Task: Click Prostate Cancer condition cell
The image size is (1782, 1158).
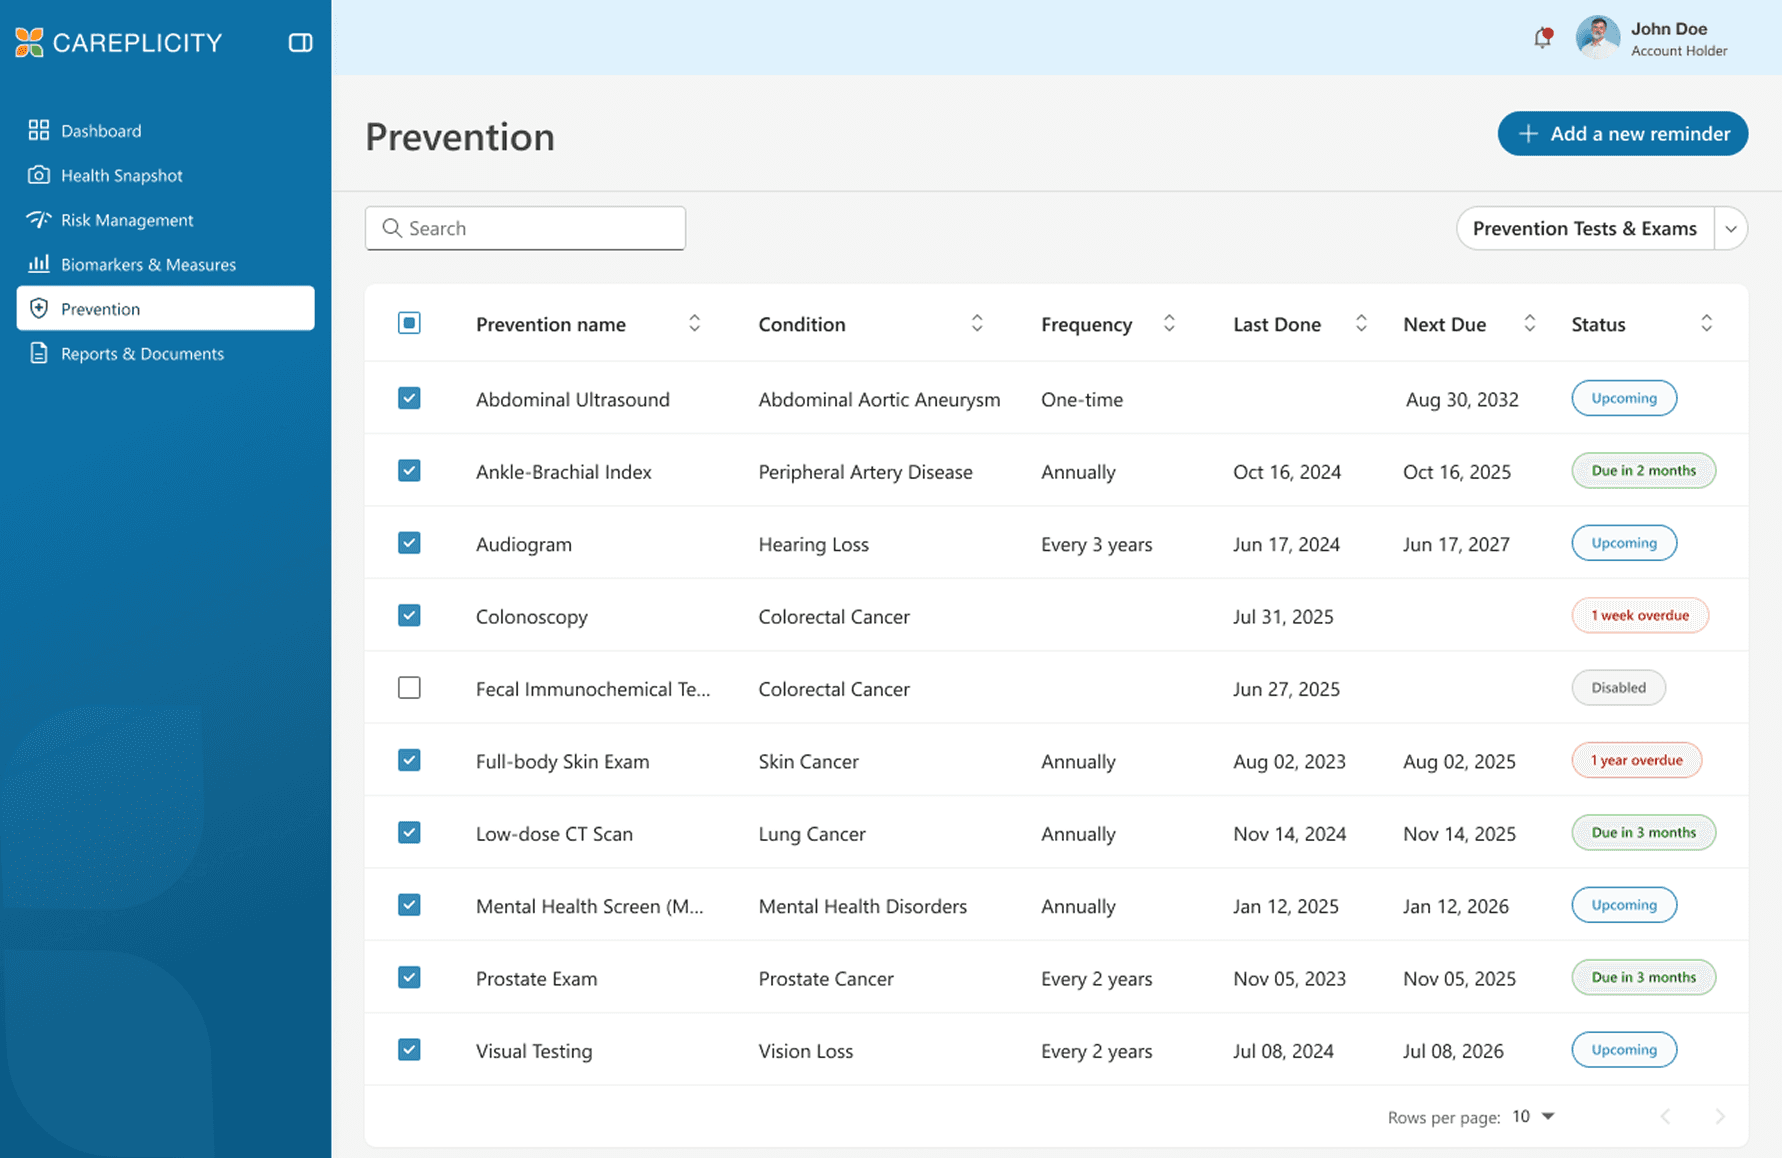Action: click(826, 978)
